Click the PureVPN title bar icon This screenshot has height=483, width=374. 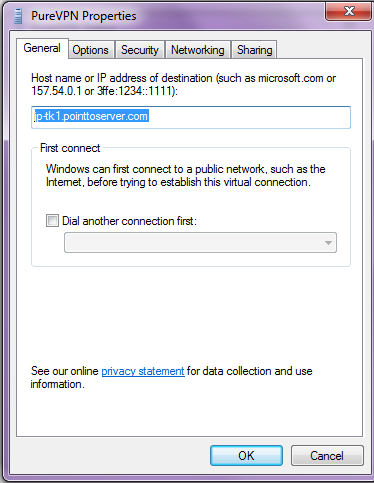pos(18,16)
